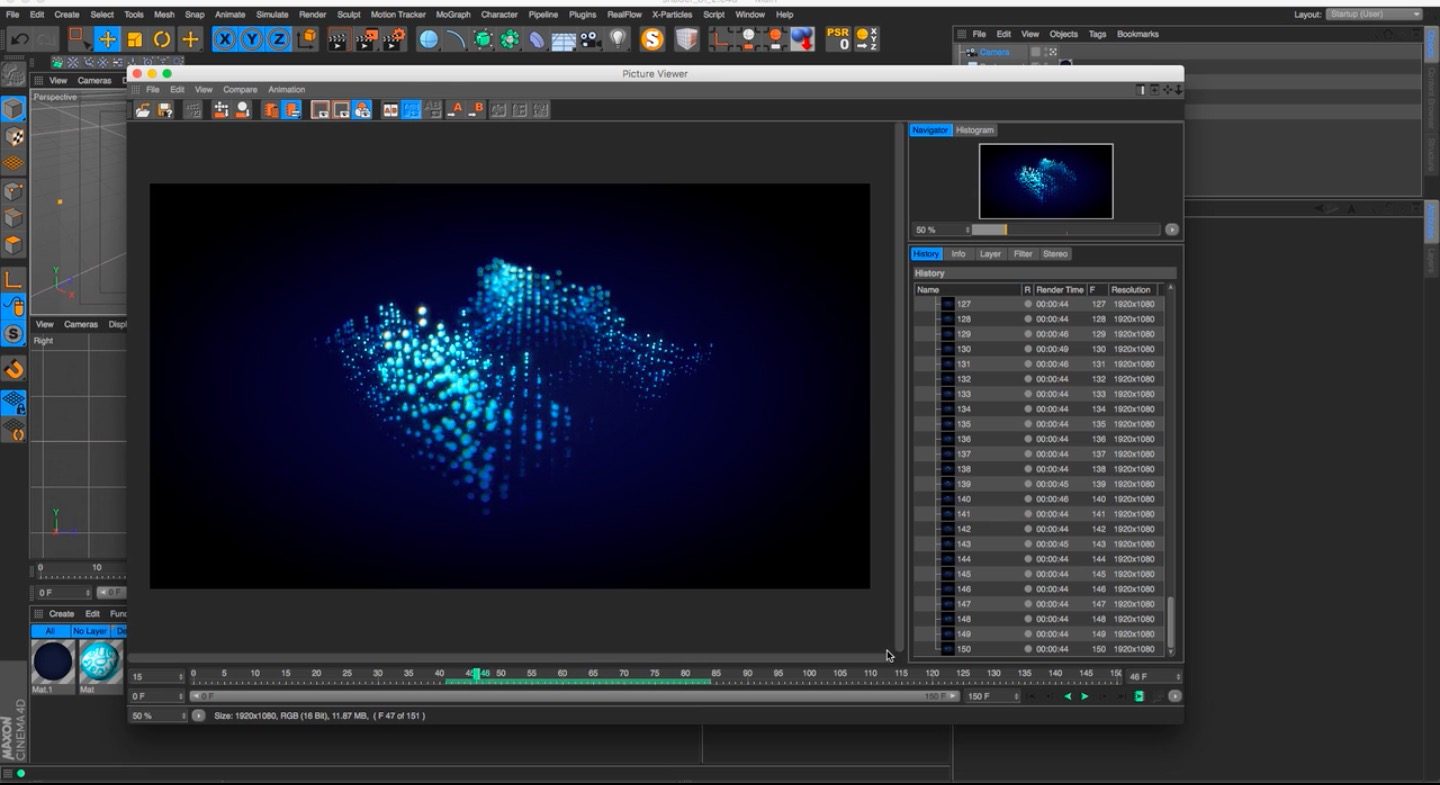Select history row 150
The width and height of the screenshot is (1440, 785).
[1040, 649]
